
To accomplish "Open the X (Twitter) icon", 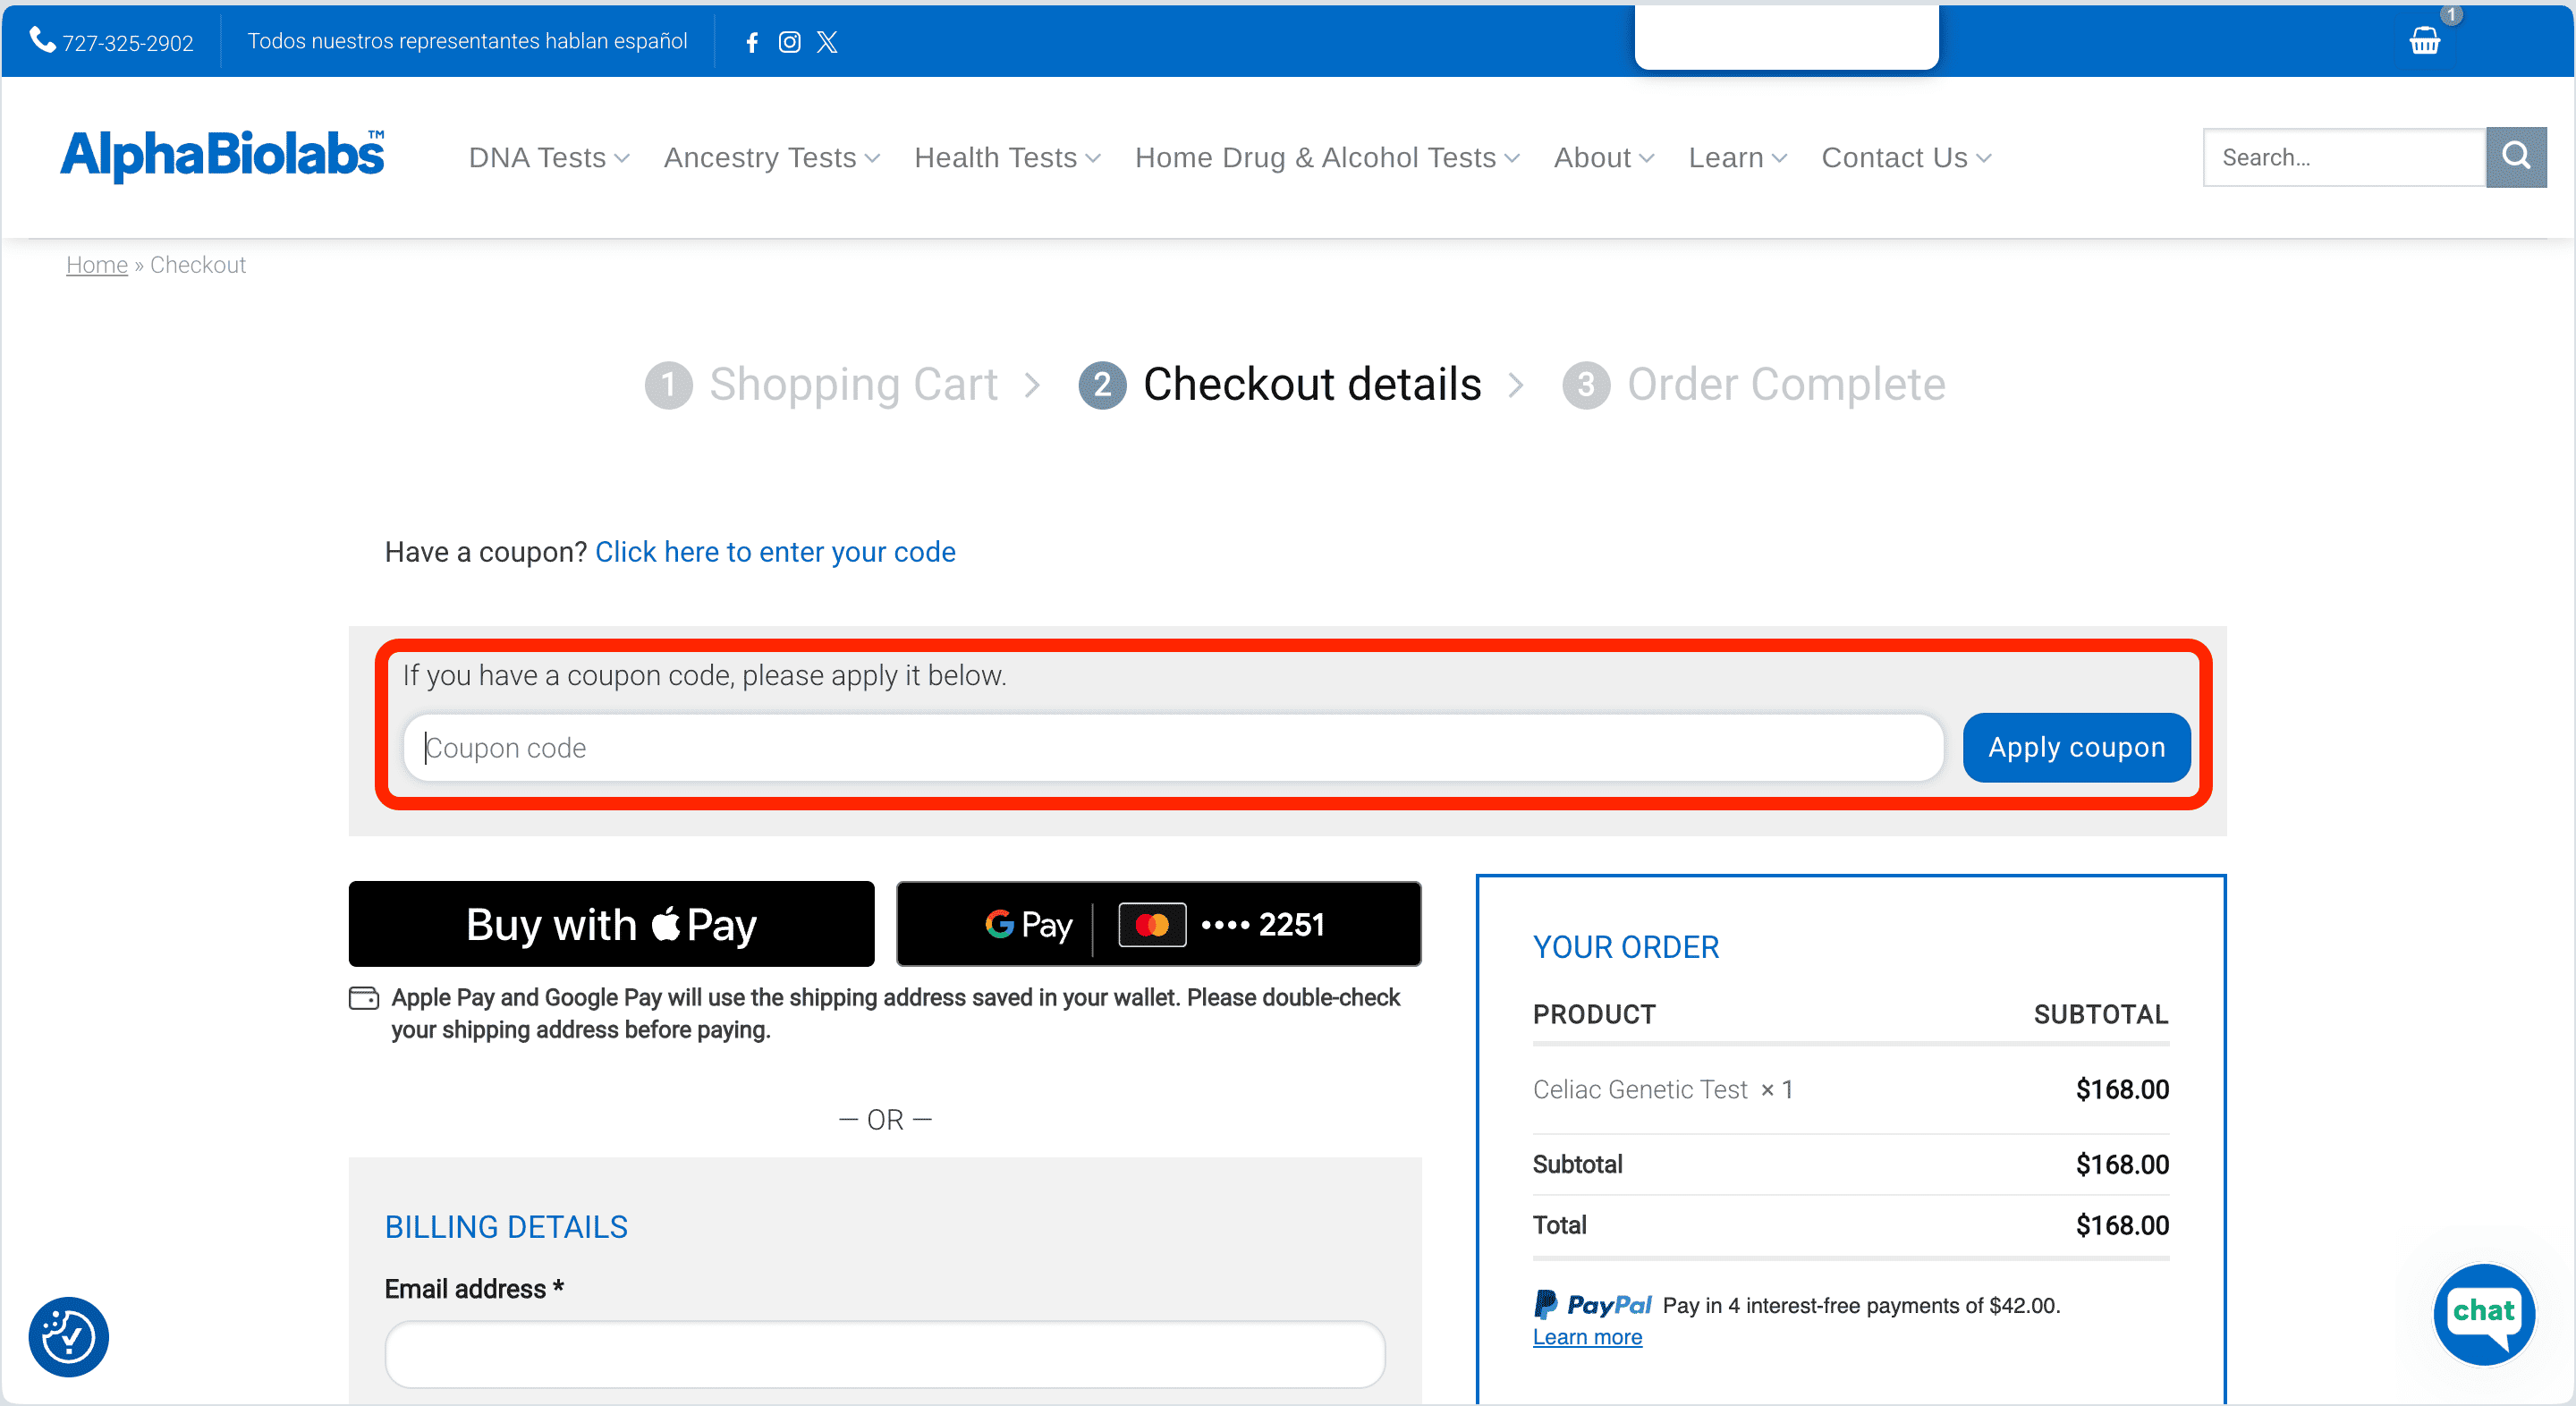I will coord(827,42).
